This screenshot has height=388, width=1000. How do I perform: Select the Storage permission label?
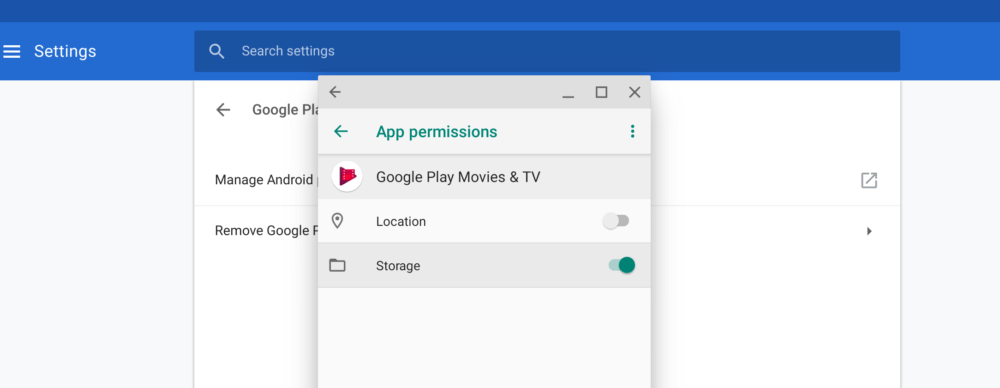398,266
